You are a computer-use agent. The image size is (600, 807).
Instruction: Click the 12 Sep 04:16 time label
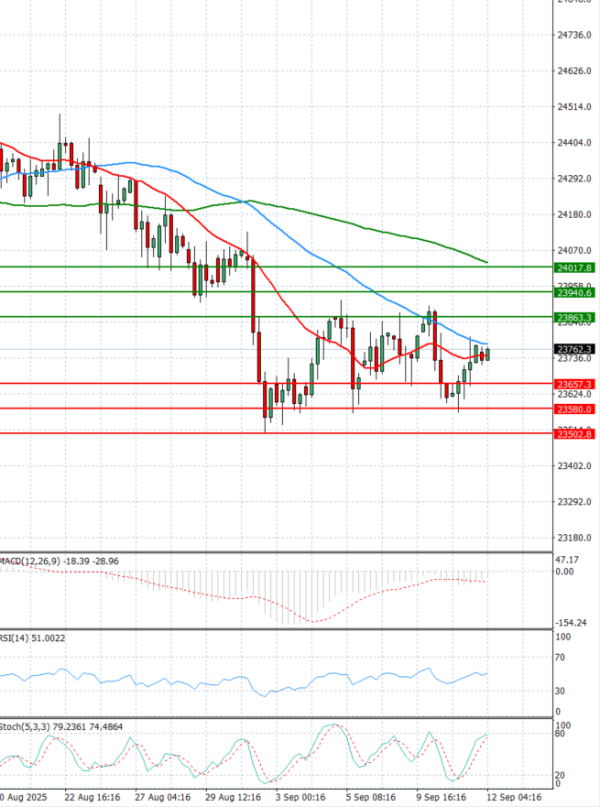click(514, 797)
